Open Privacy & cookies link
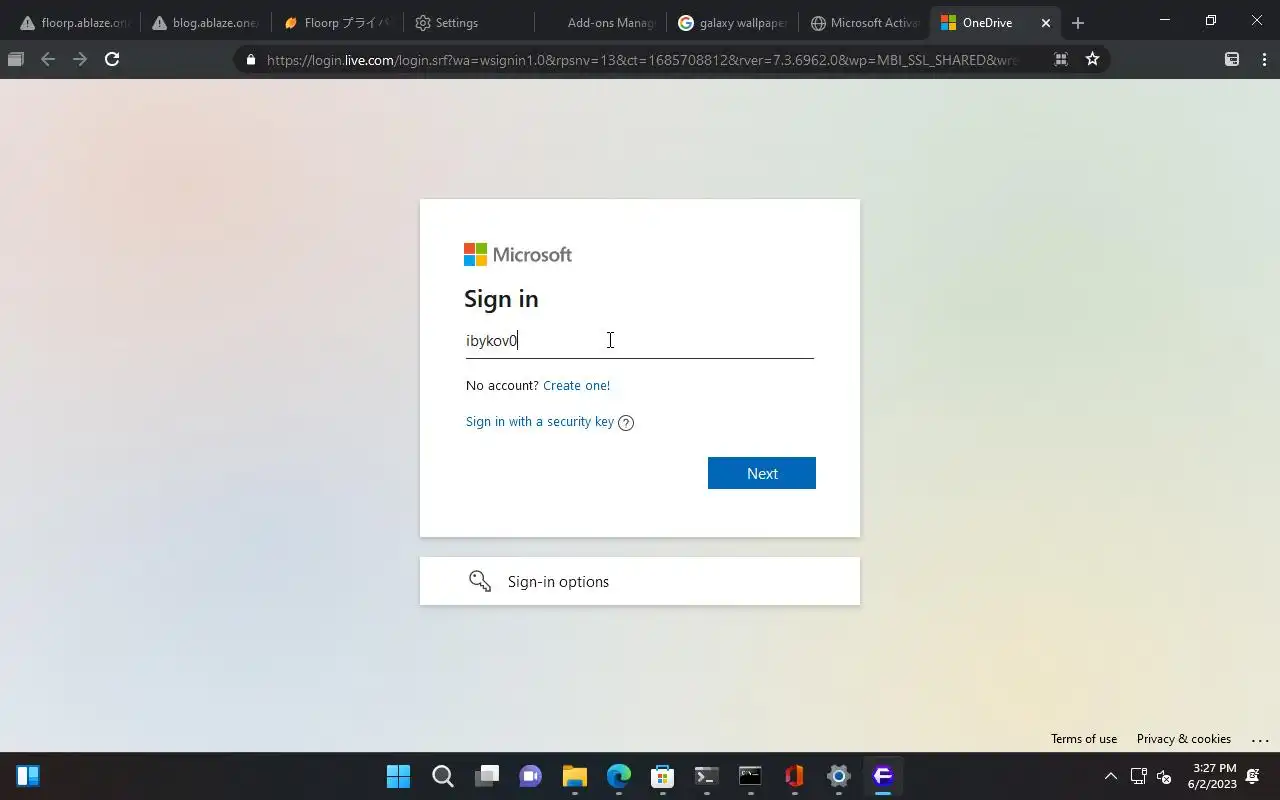Screen dimensions: 1280x800 tap(1184, 739)
